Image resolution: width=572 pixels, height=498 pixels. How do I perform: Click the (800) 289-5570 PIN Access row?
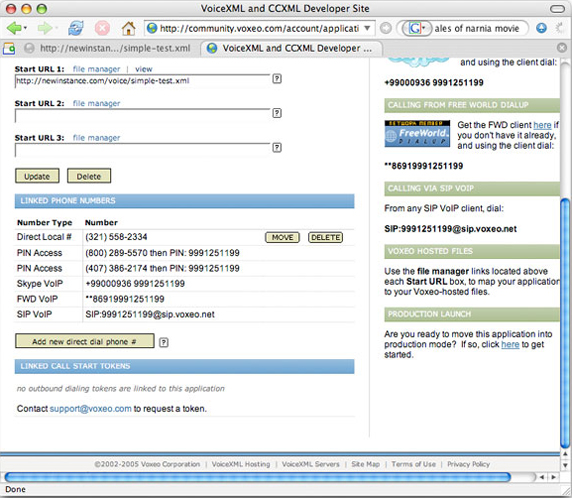coord(185,253)
